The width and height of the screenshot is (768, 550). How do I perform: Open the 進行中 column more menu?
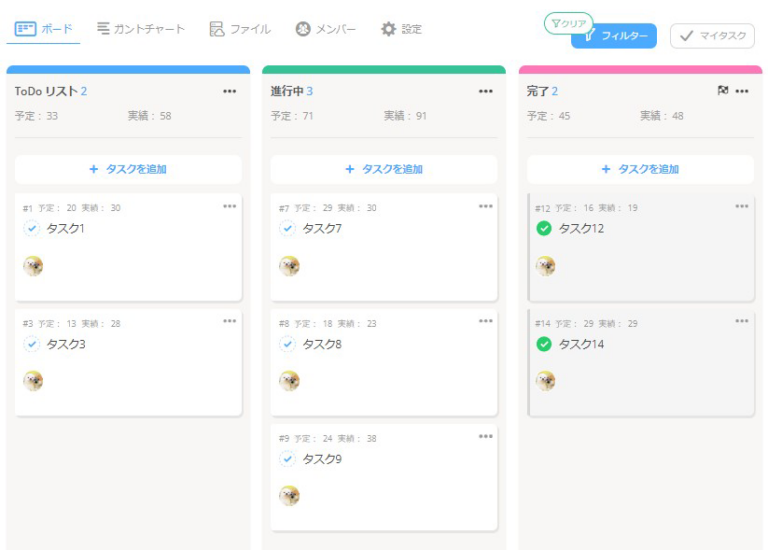(486, 91)
